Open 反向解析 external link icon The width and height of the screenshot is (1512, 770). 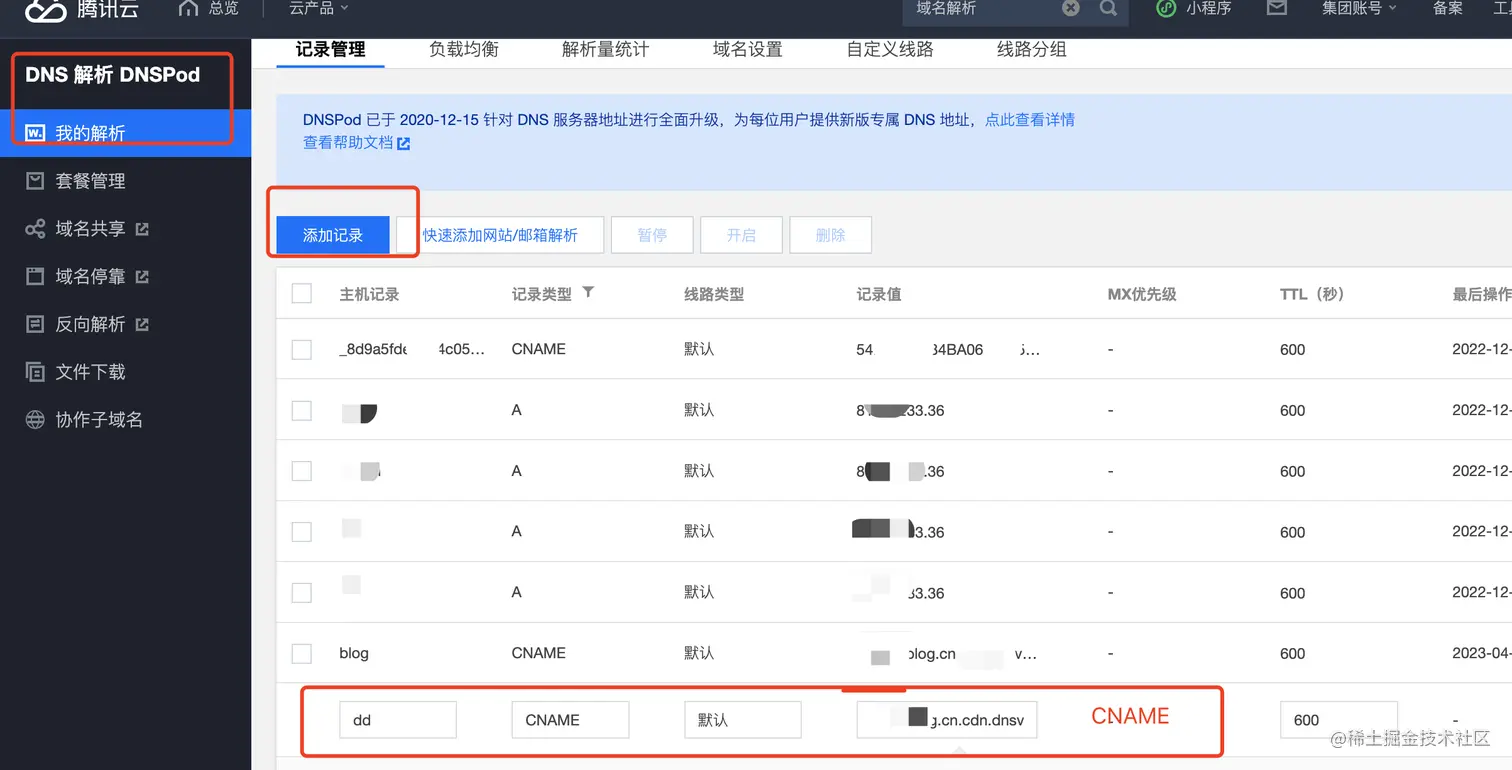(x=142, y=324)
